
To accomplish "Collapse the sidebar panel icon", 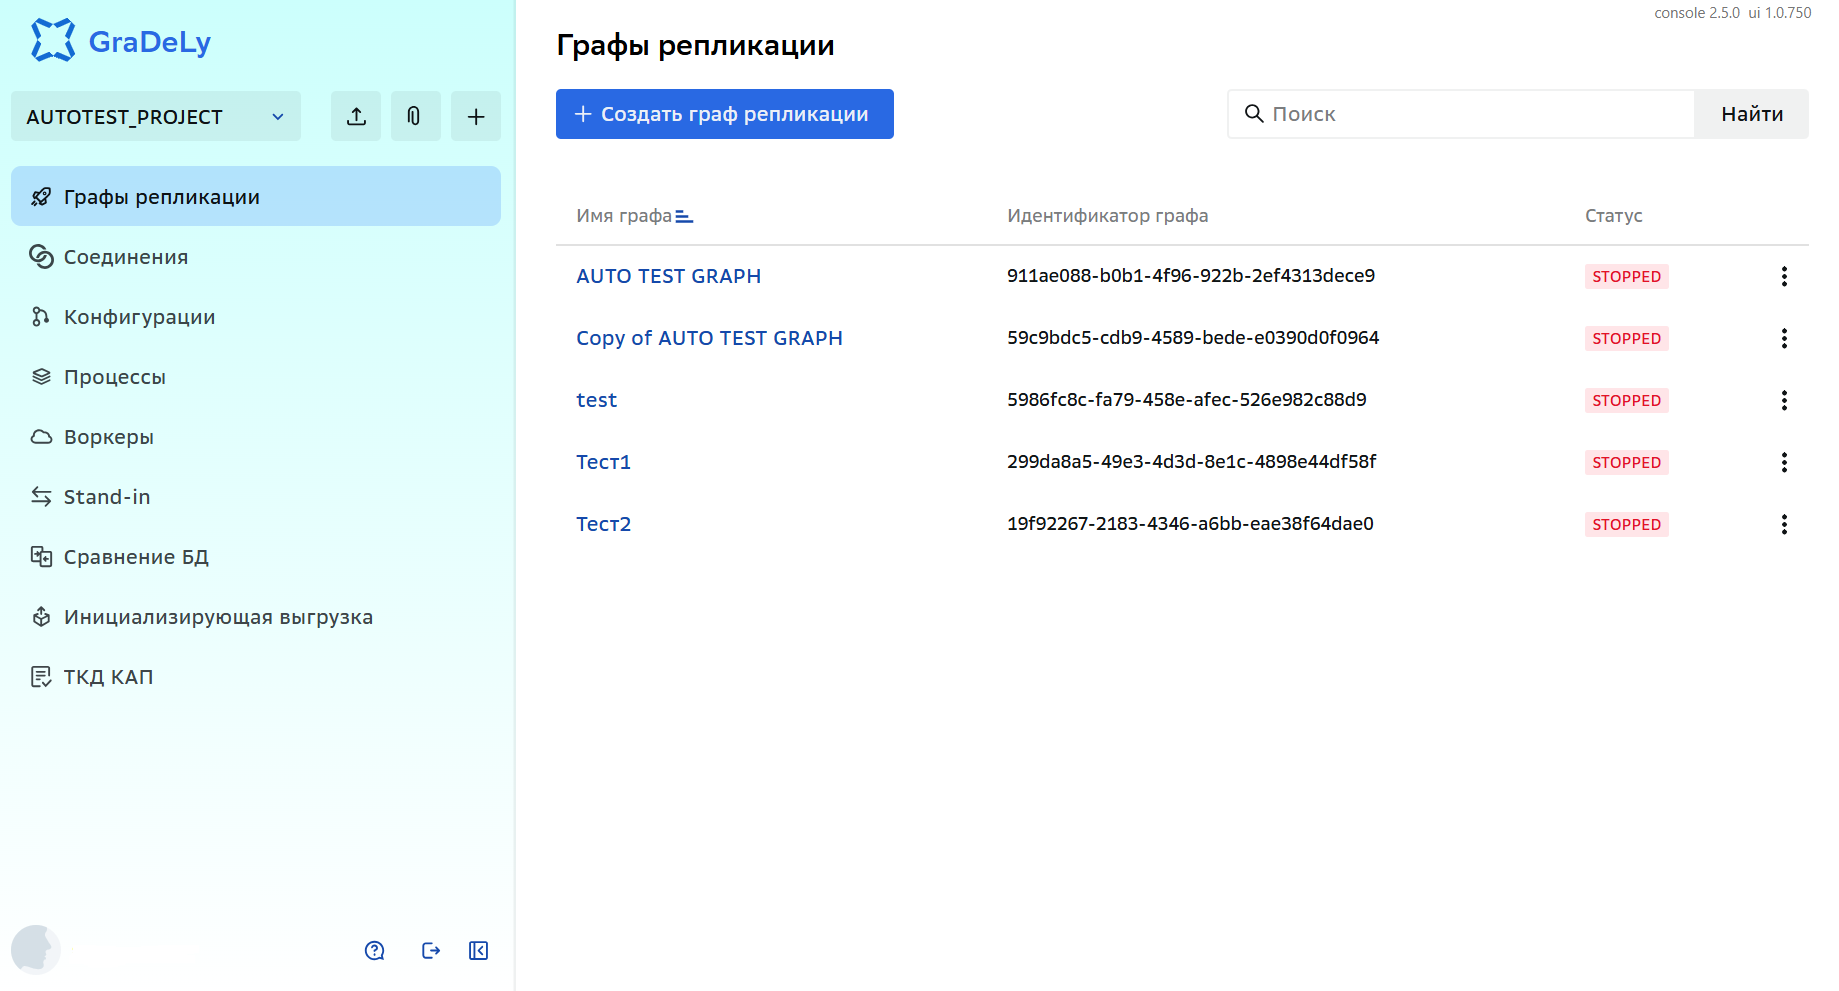I will [478, 950].
